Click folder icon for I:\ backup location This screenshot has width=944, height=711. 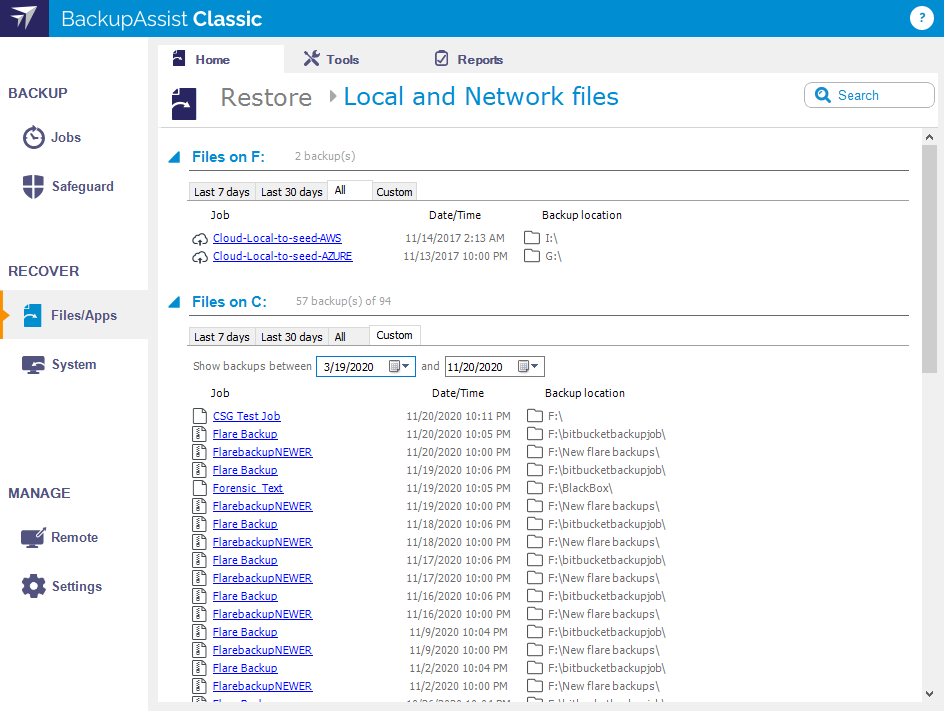532,237
